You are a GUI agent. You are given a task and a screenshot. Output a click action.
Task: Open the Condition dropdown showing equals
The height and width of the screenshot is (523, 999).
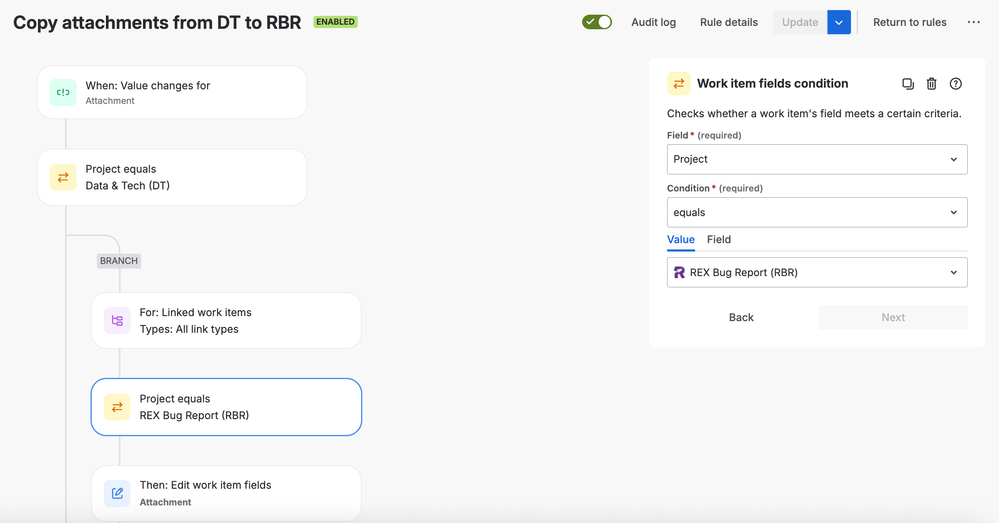(817, 212)
